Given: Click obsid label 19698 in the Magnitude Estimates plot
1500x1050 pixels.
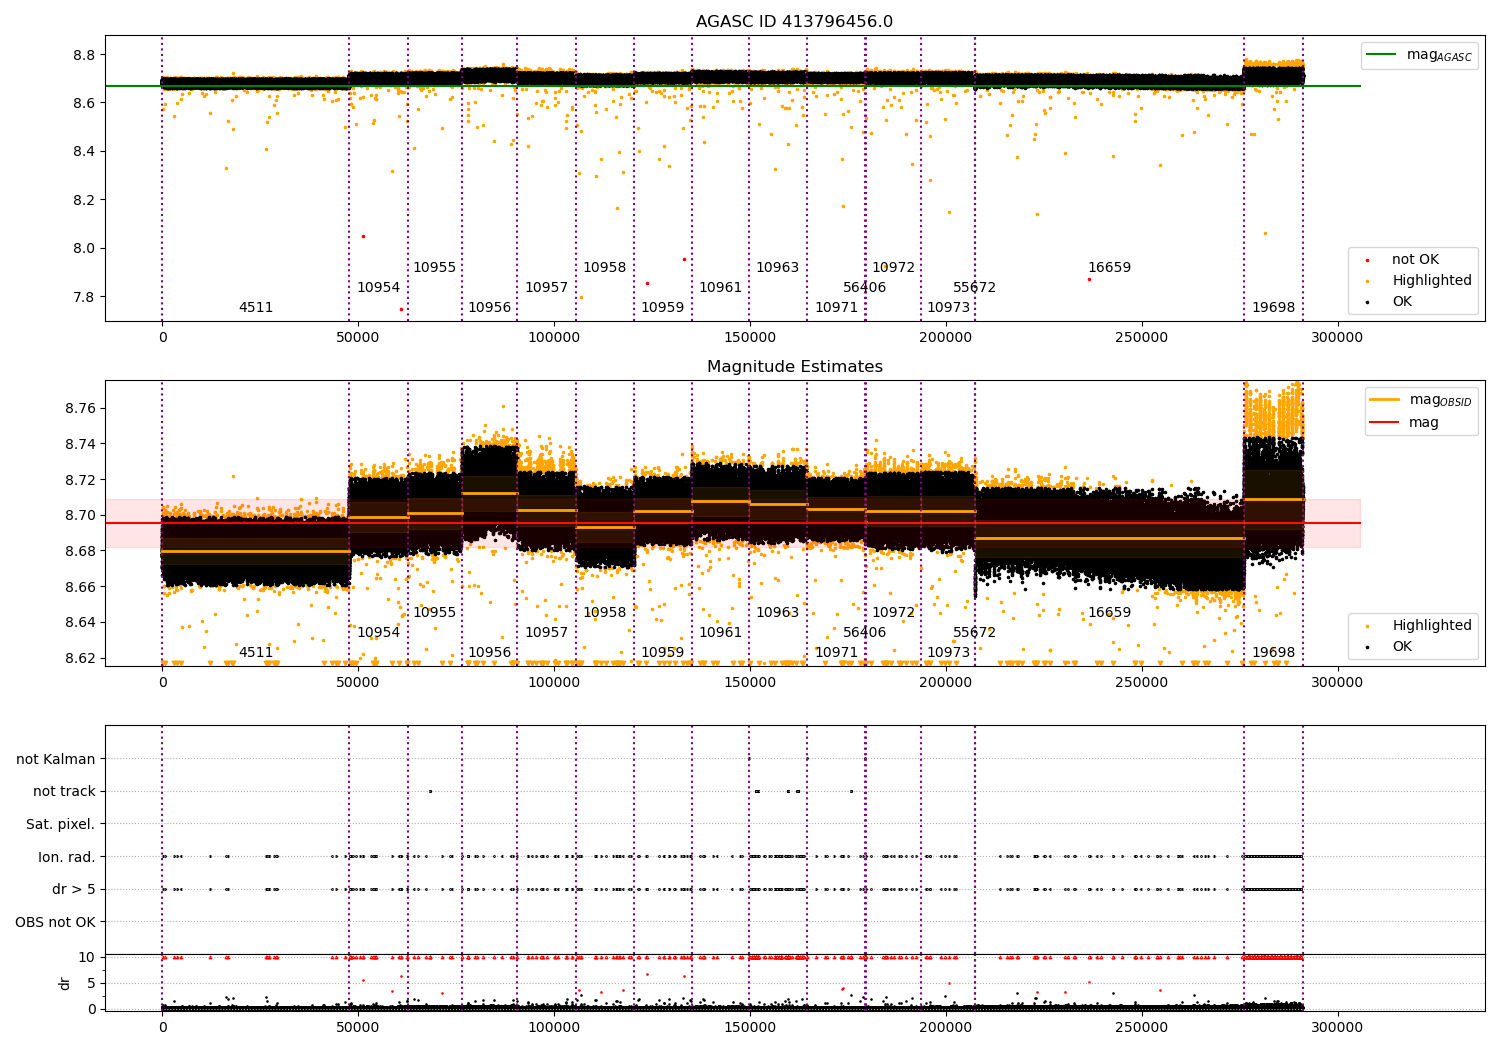Looking at the screenshot, I should point(1273,653).
